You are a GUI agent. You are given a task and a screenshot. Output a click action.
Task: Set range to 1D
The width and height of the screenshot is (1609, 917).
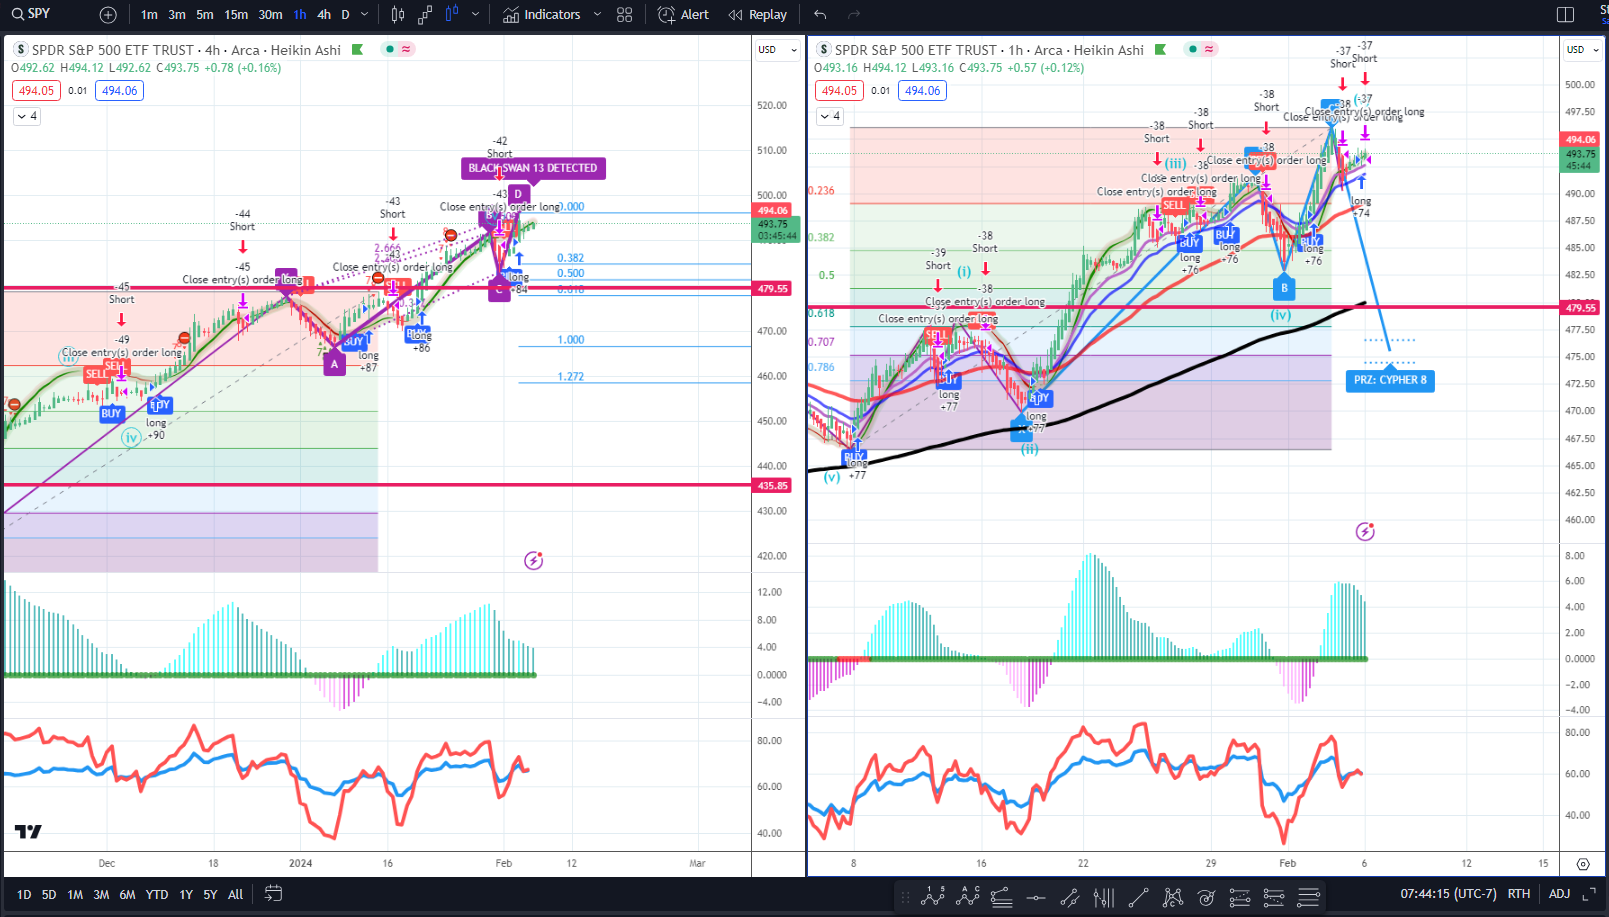[x=24, y=895]
